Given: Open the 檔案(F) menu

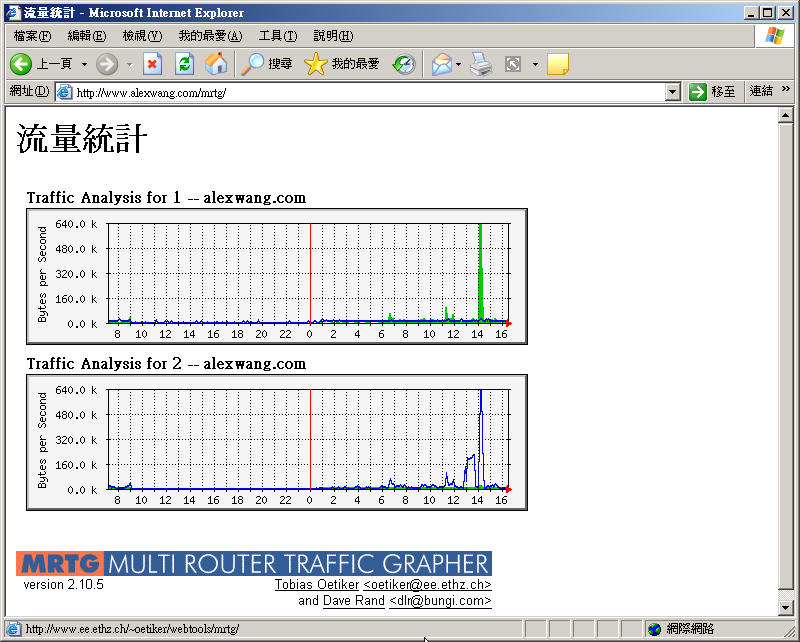Looking at the screenshot, I should [32, 36].
